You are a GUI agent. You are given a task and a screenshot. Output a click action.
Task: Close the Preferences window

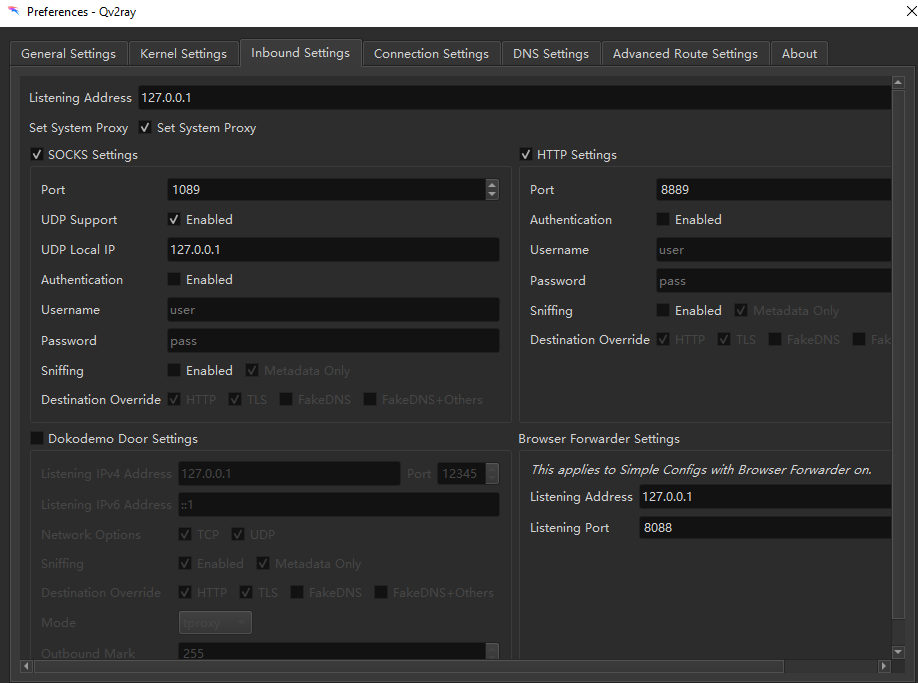(x=911, y=11)
